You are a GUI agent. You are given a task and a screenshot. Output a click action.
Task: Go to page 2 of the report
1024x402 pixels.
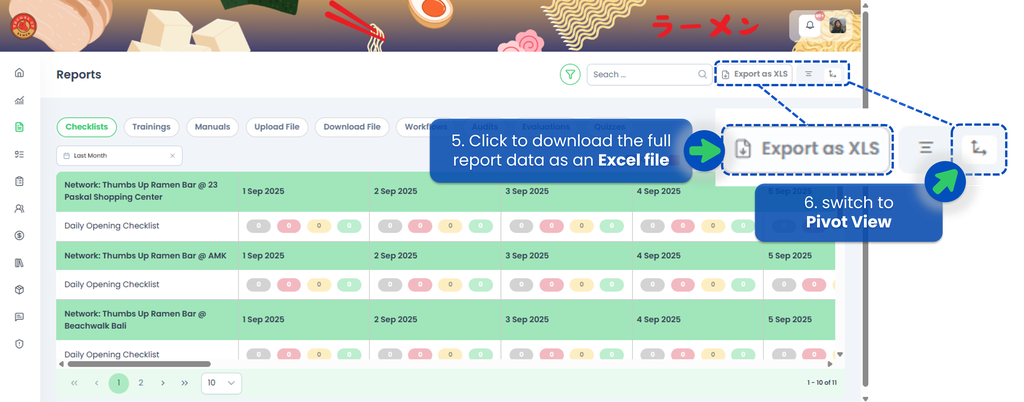[141, 383]
